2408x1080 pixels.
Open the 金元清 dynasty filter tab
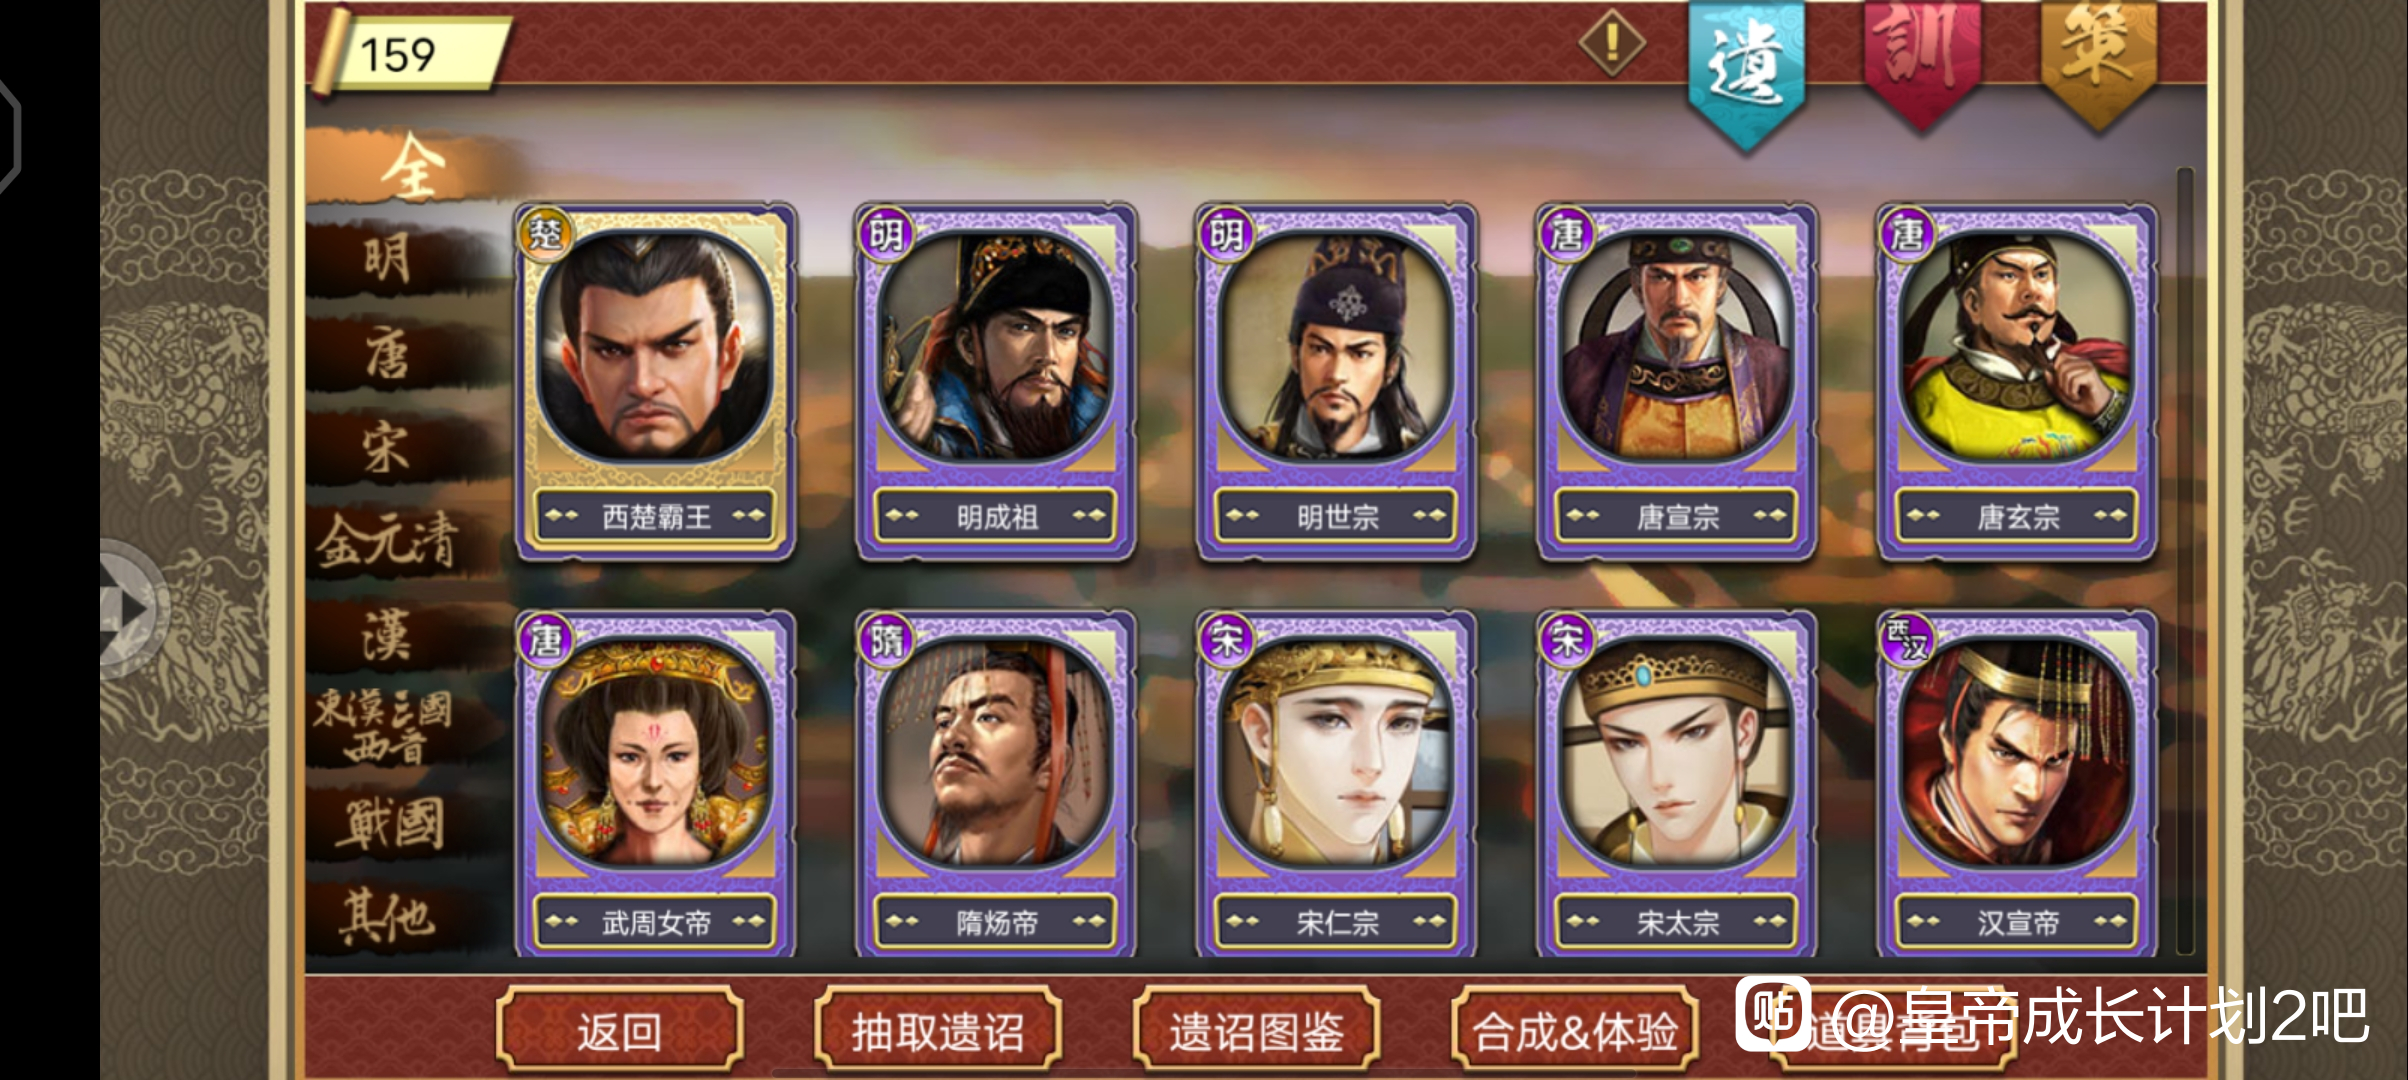(388, 542)
